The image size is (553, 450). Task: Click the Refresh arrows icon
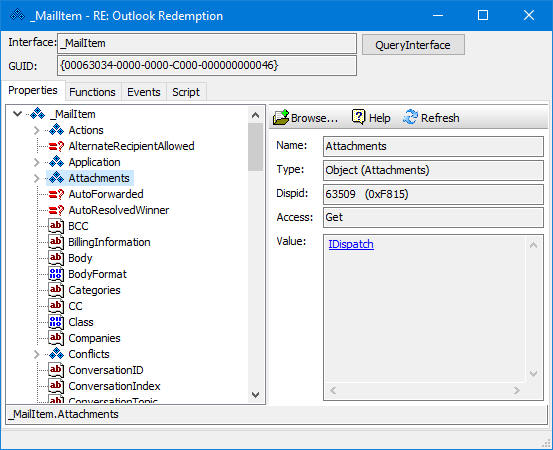(410, 117)
